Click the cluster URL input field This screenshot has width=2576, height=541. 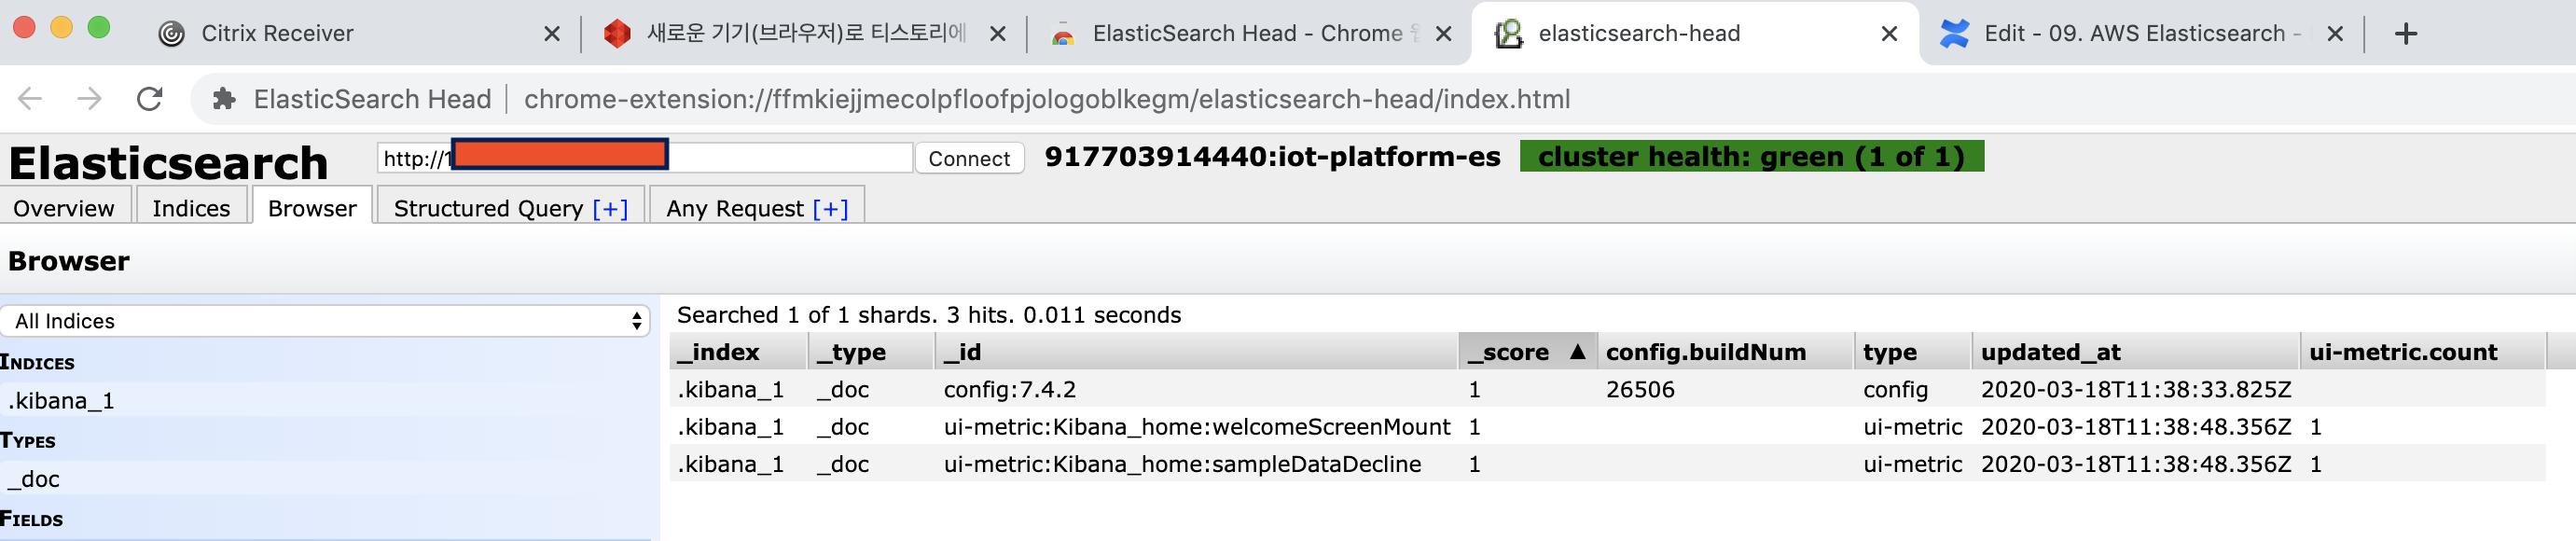coord(645,157)
